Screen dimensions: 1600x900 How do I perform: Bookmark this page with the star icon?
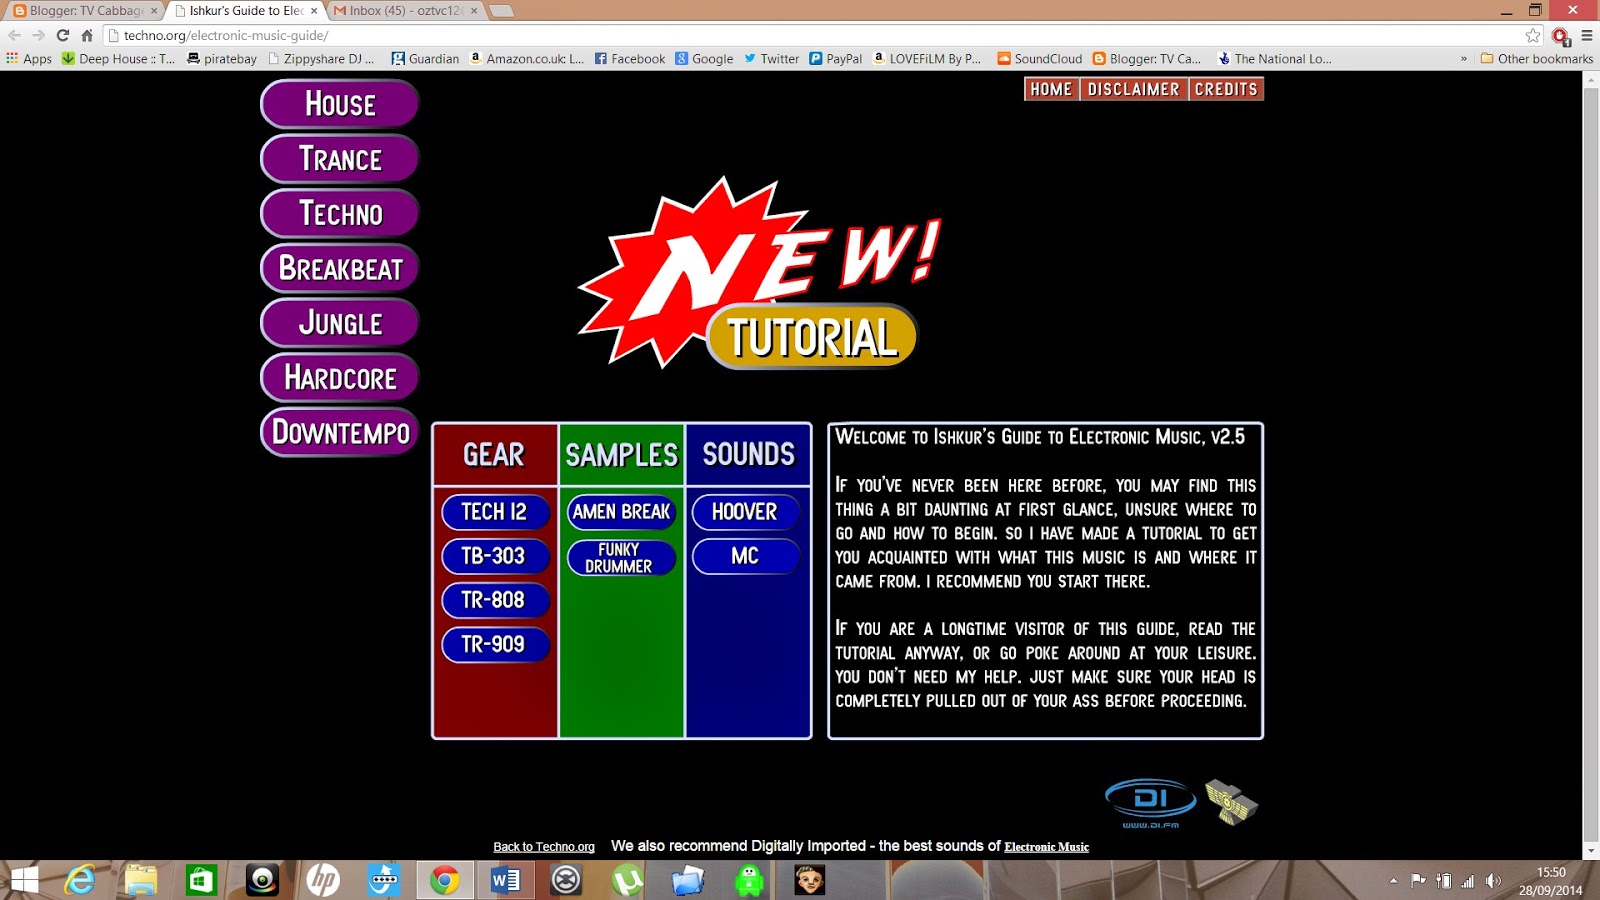tap(1533, 35)
